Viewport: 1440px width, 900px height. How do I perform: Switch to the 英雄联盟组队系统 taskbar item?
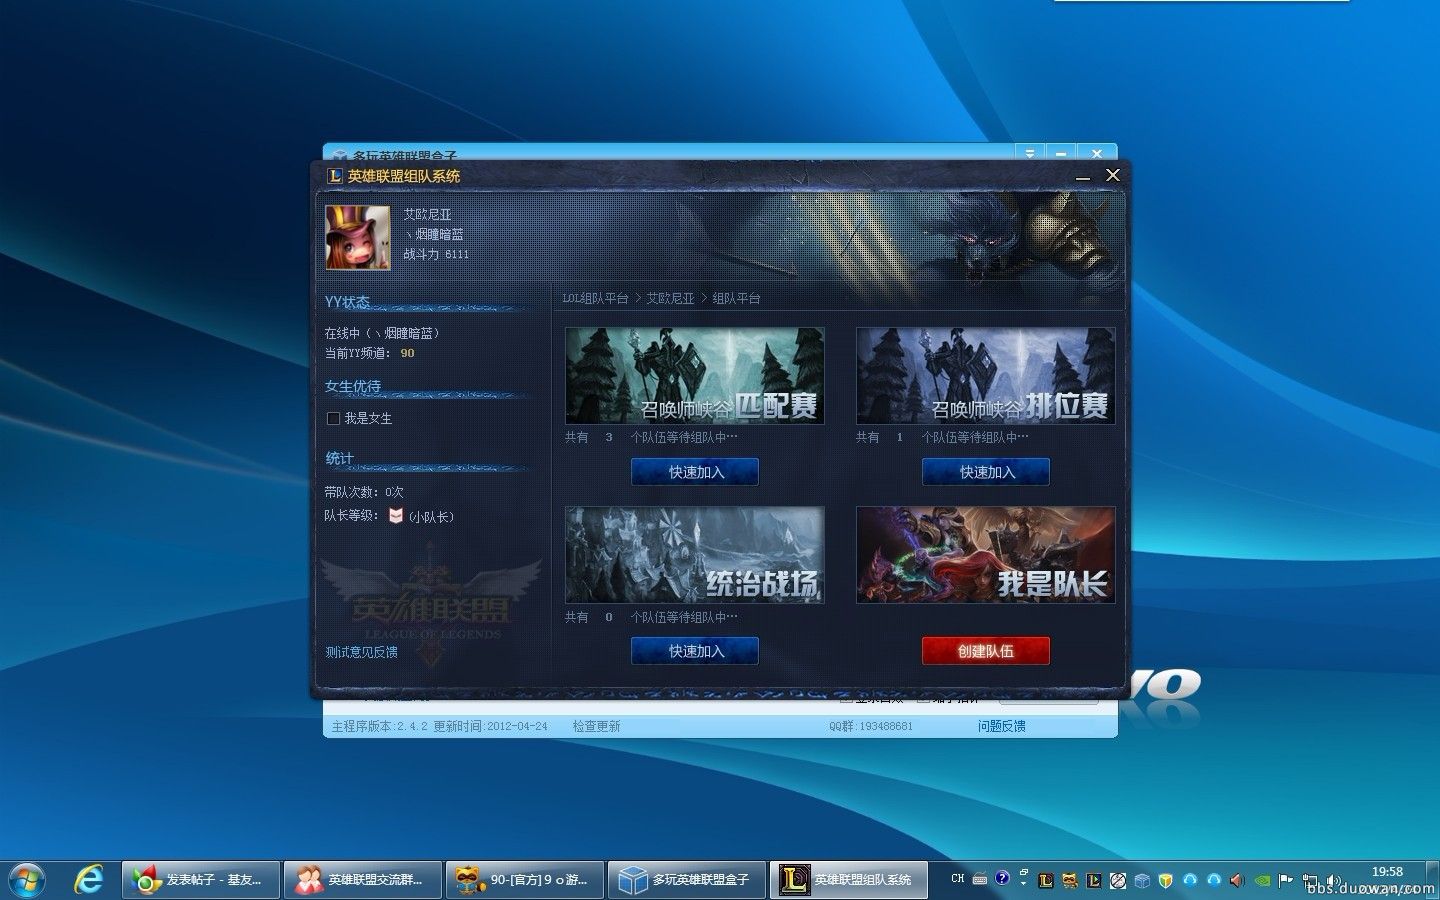click(x=848, y=879)
